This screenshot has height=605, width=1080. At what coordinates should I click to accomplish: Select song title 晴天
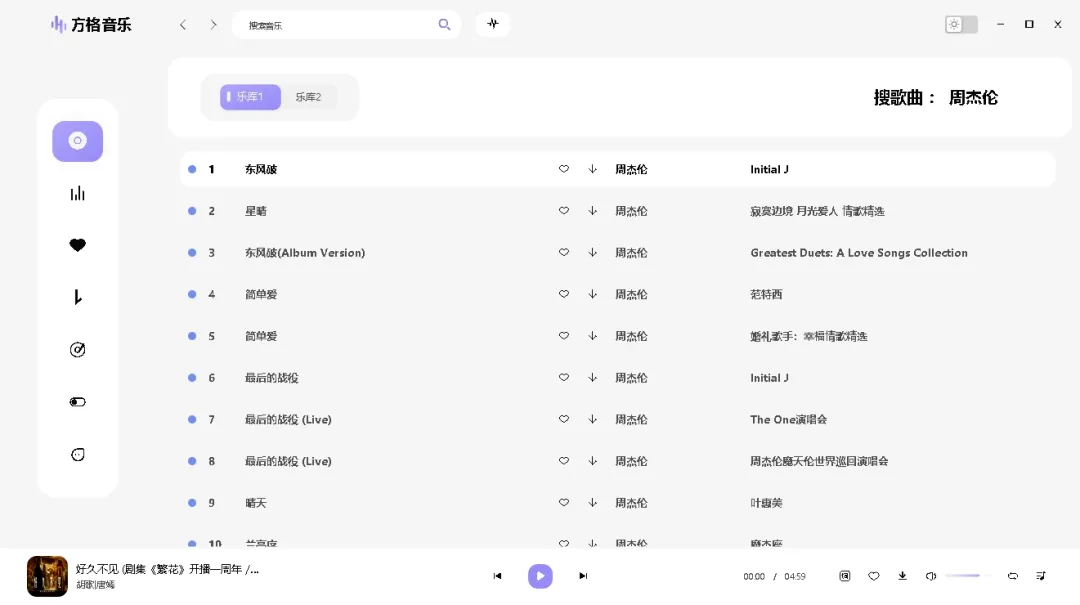click(x=256, y=504)
